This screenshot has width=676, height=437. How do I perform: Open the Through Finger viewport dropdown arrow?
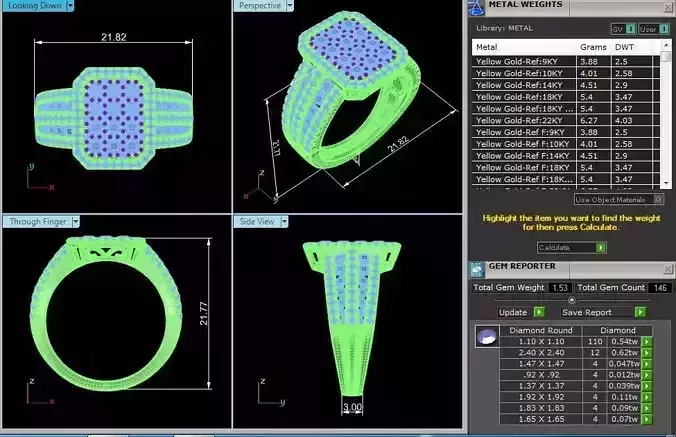(75, 222)
